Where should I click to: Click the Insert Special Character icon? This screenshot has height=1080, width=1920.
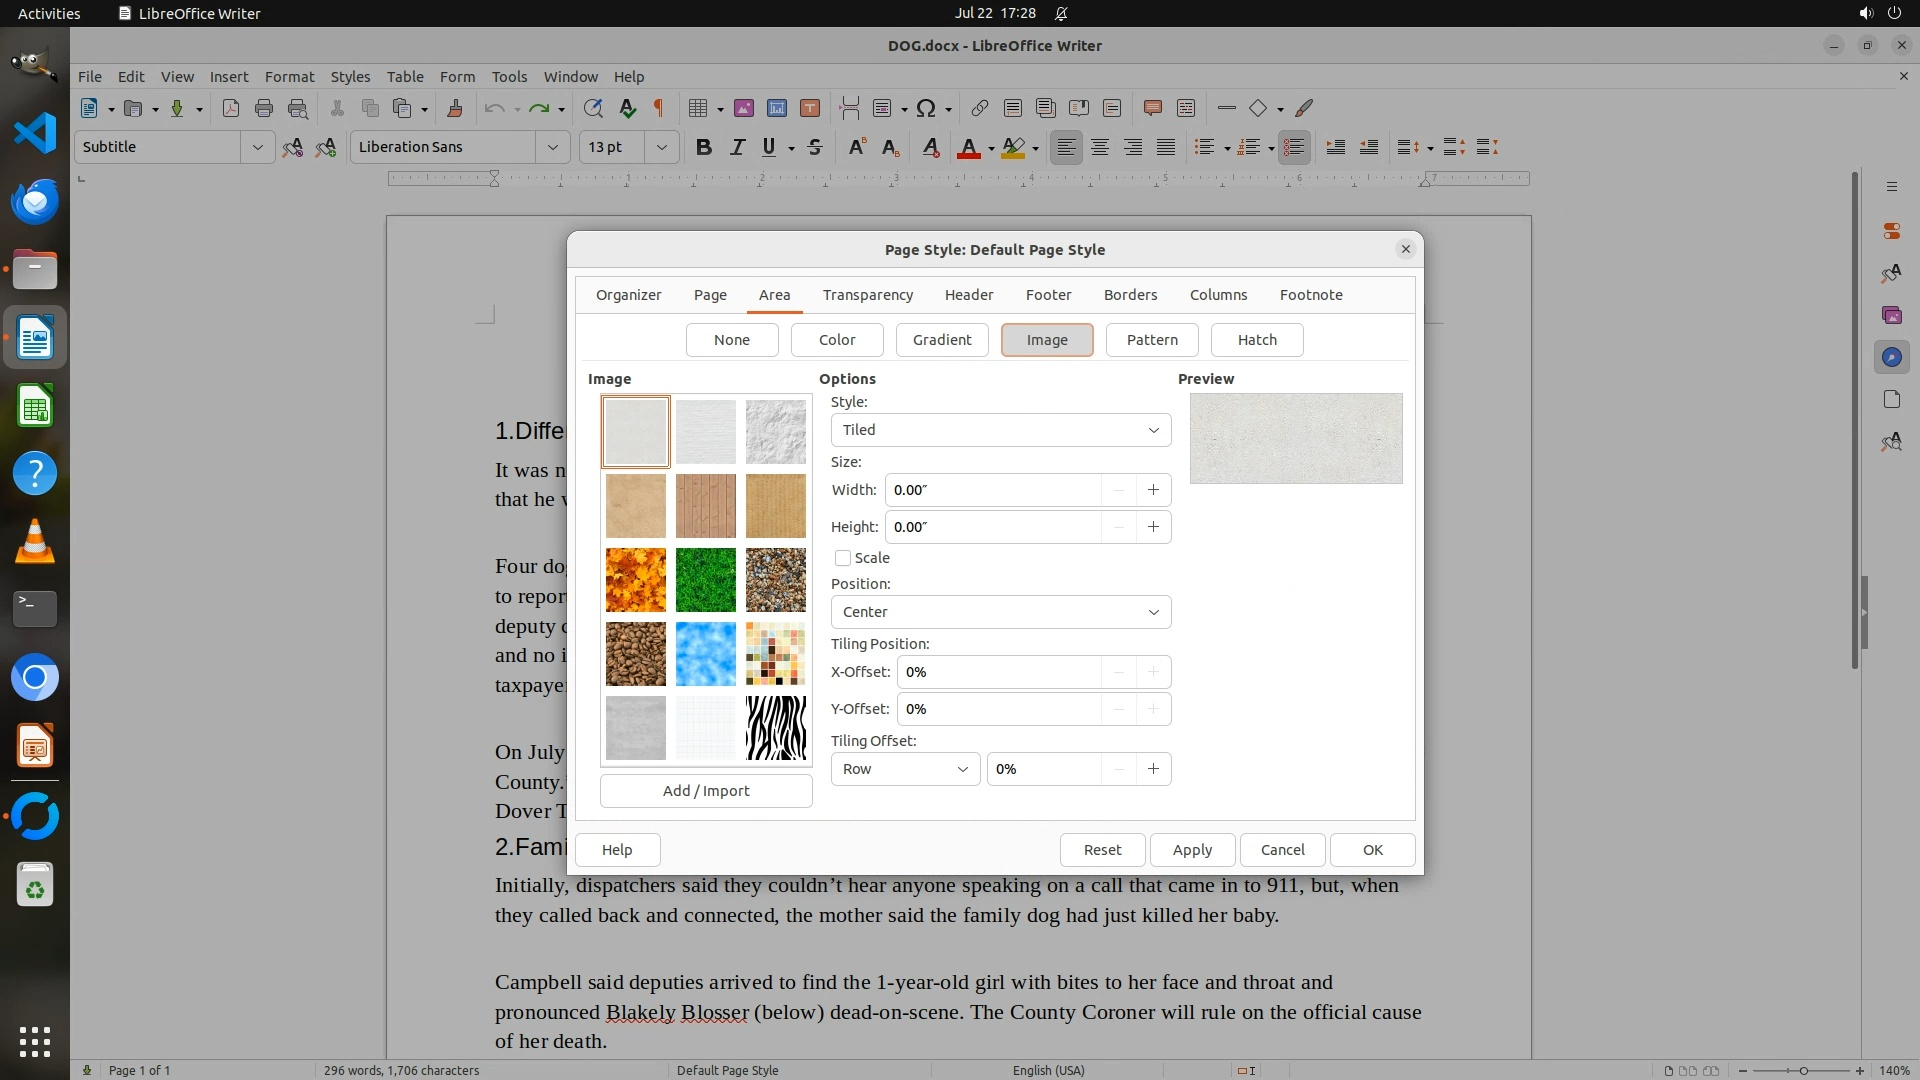pyautogui.click(x=926, y=108)
